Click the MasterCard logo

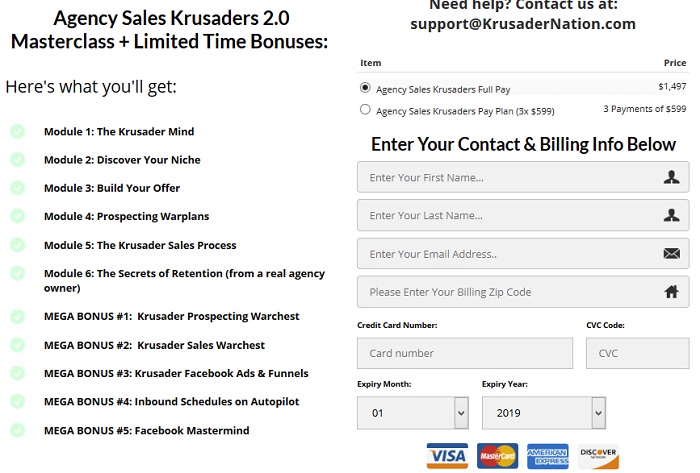point(495,456)
